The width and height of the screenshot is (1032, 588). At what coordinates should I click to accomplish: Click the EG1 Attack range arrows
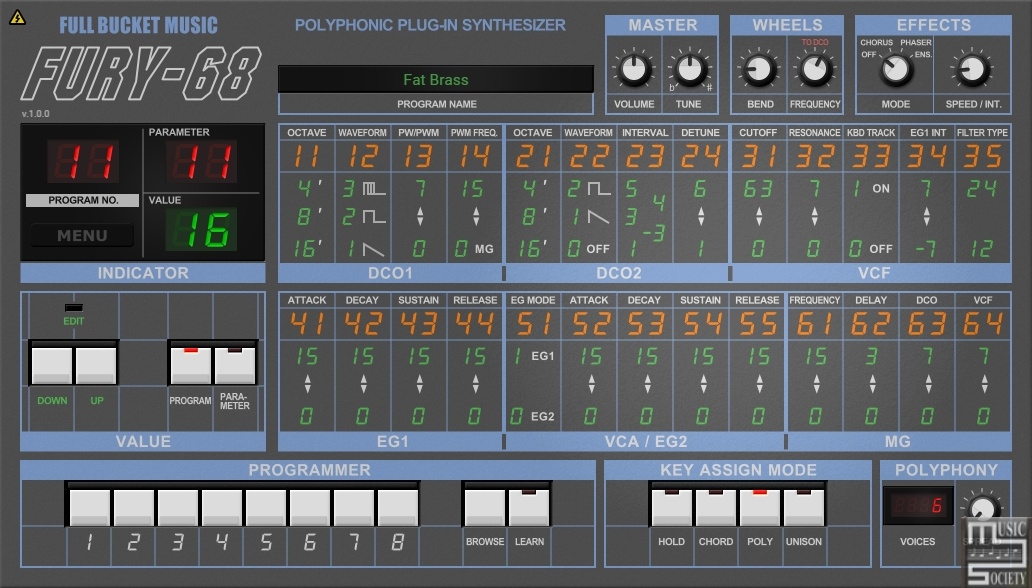[307, 384]
